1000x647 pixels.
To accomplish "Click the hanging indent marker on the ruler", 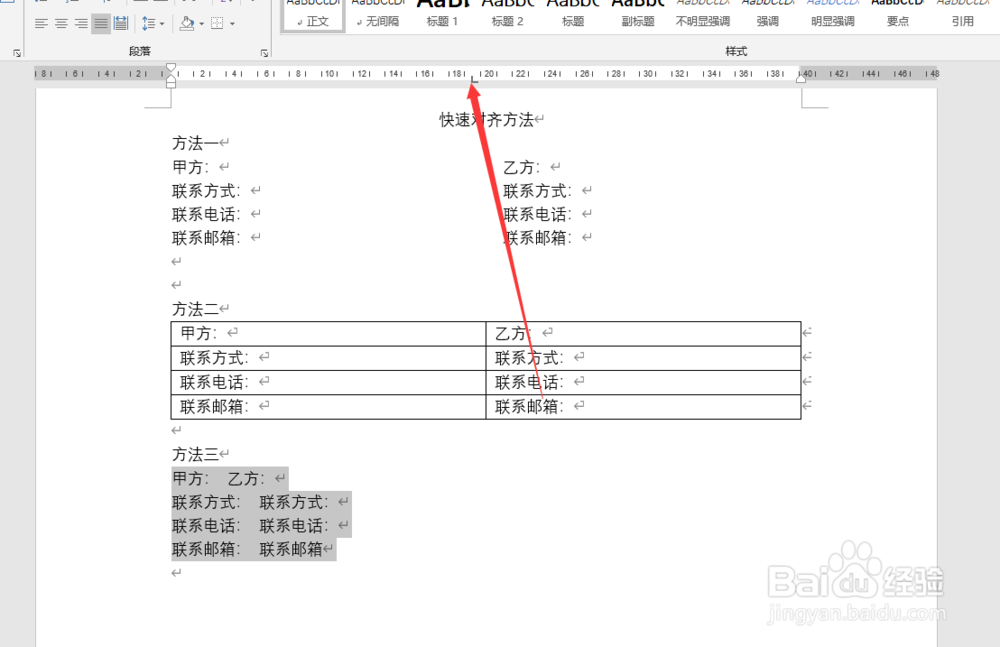I will coord(171,78).
